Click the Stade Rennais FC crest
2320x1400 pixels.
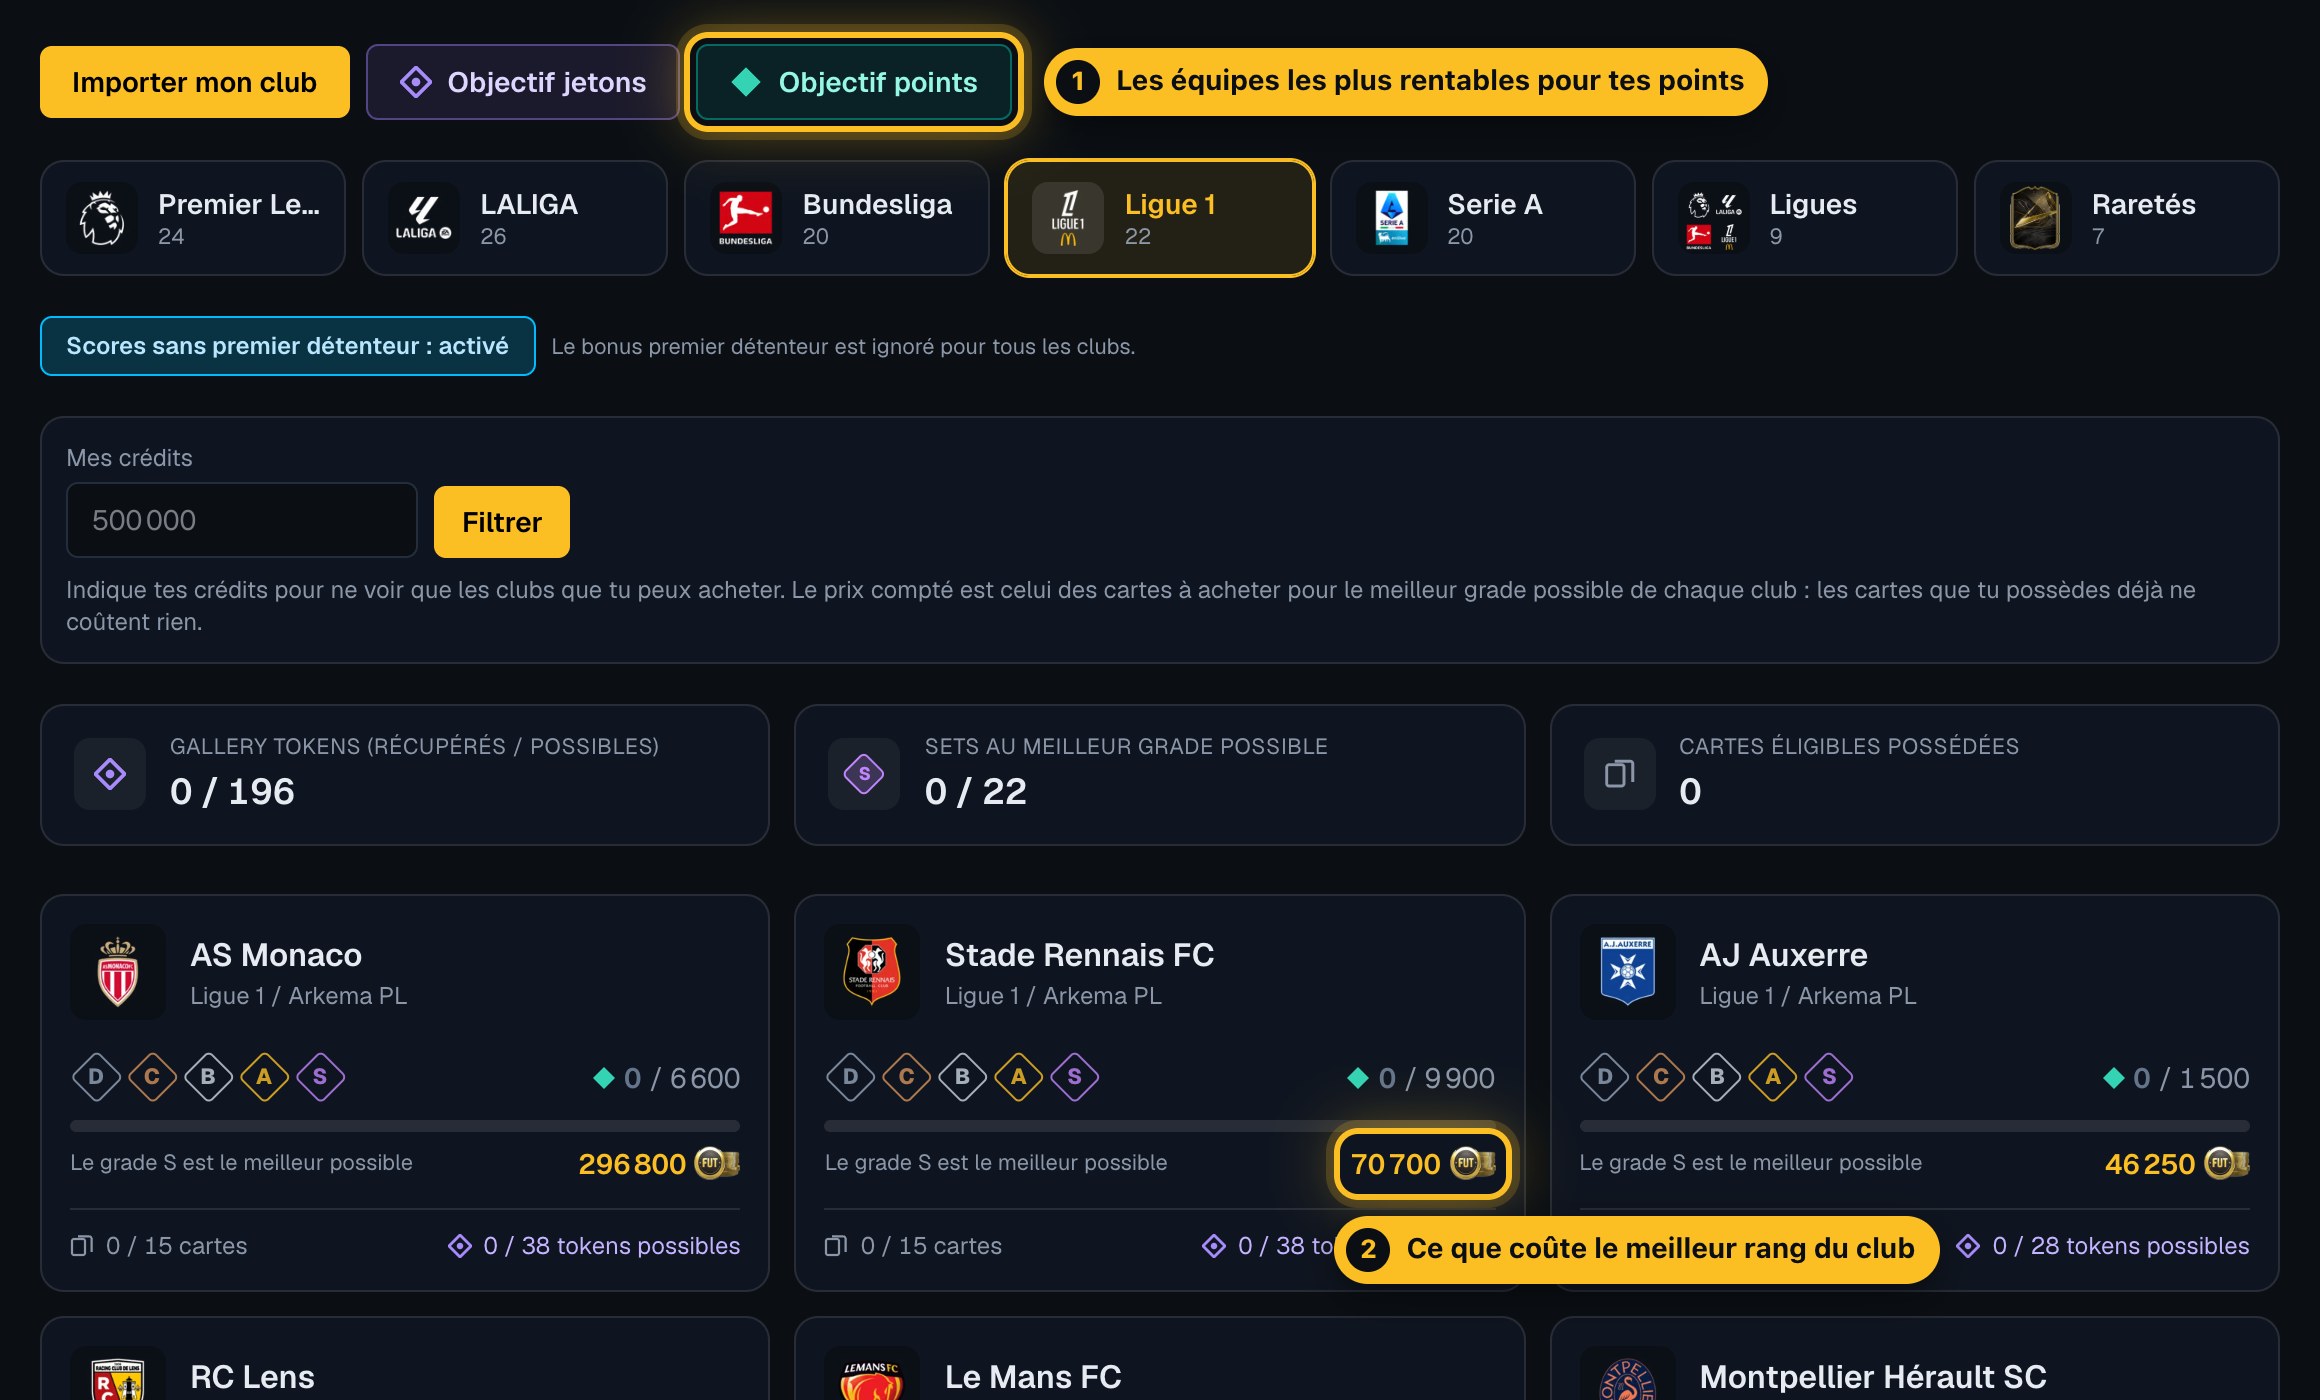click(872, 972)
